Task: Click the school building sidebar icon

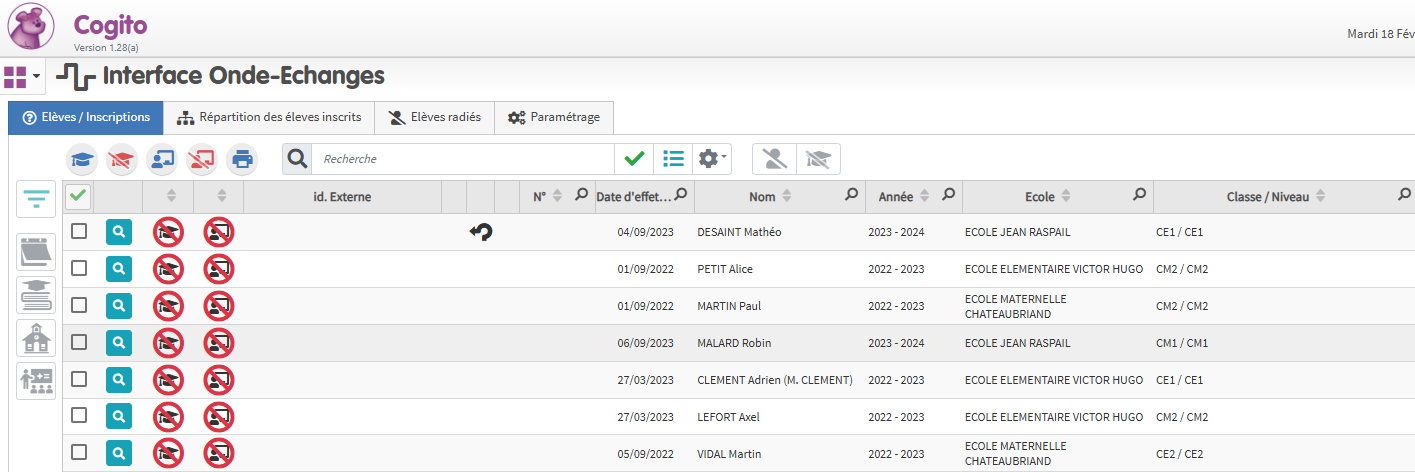Action: pos(36,338)
